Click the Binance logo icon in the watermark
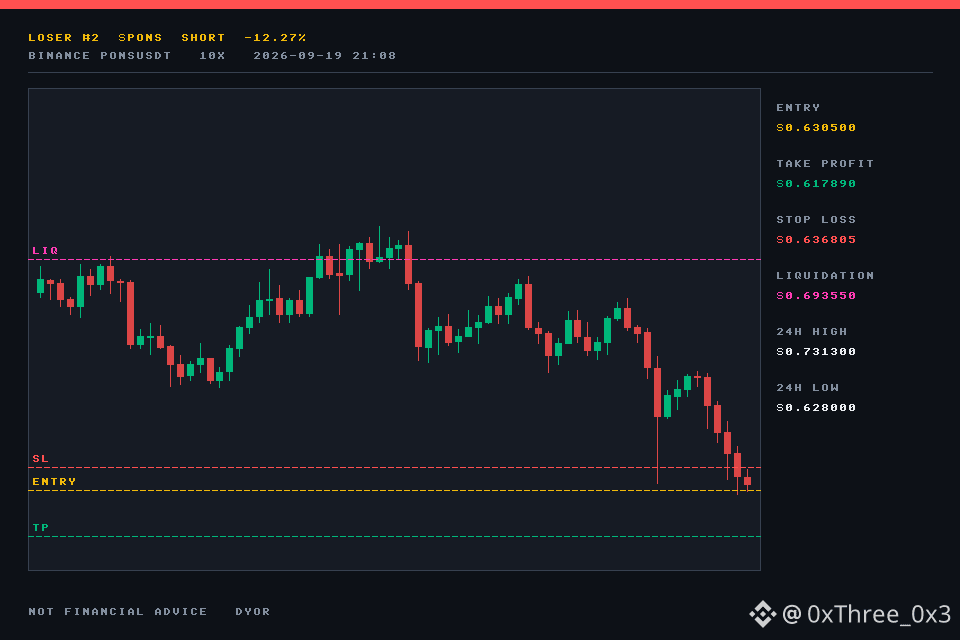Screen dimensions: 960x640 (x=762, y=614)
